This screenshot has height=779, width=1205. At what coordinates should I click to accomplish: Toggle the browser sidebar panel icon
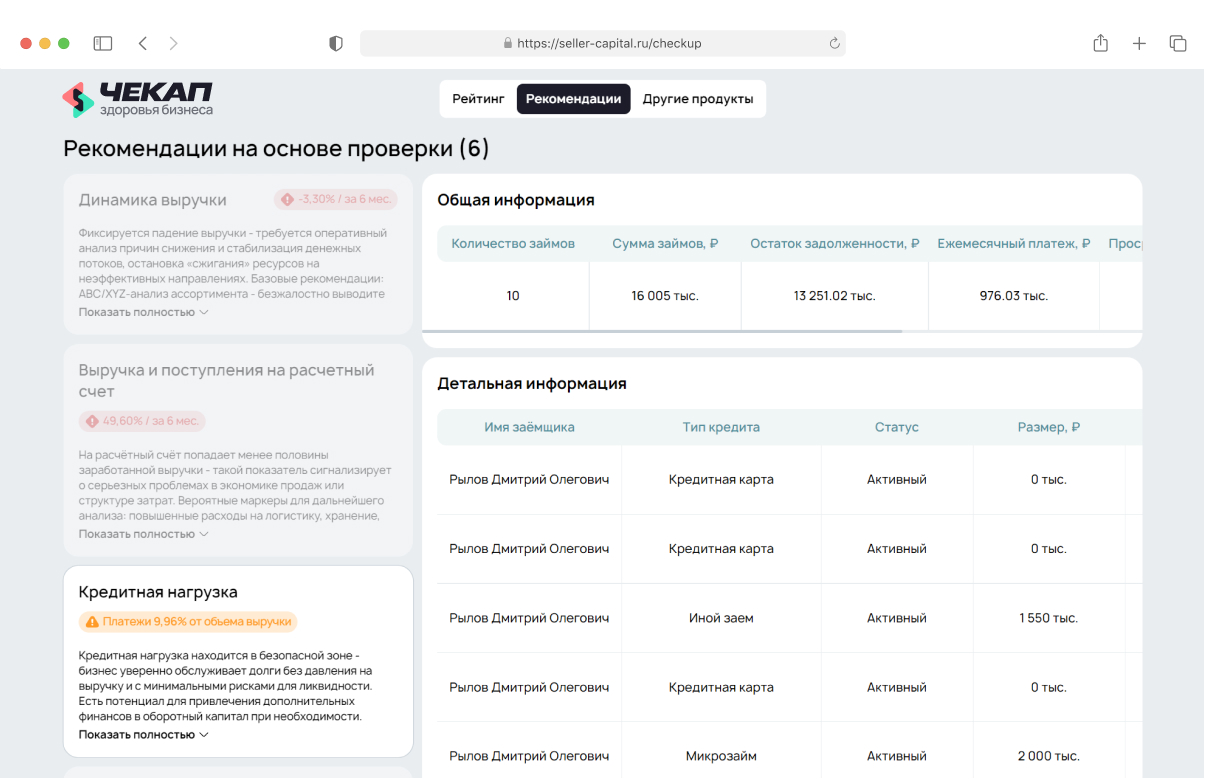click(x=102, y=43)
